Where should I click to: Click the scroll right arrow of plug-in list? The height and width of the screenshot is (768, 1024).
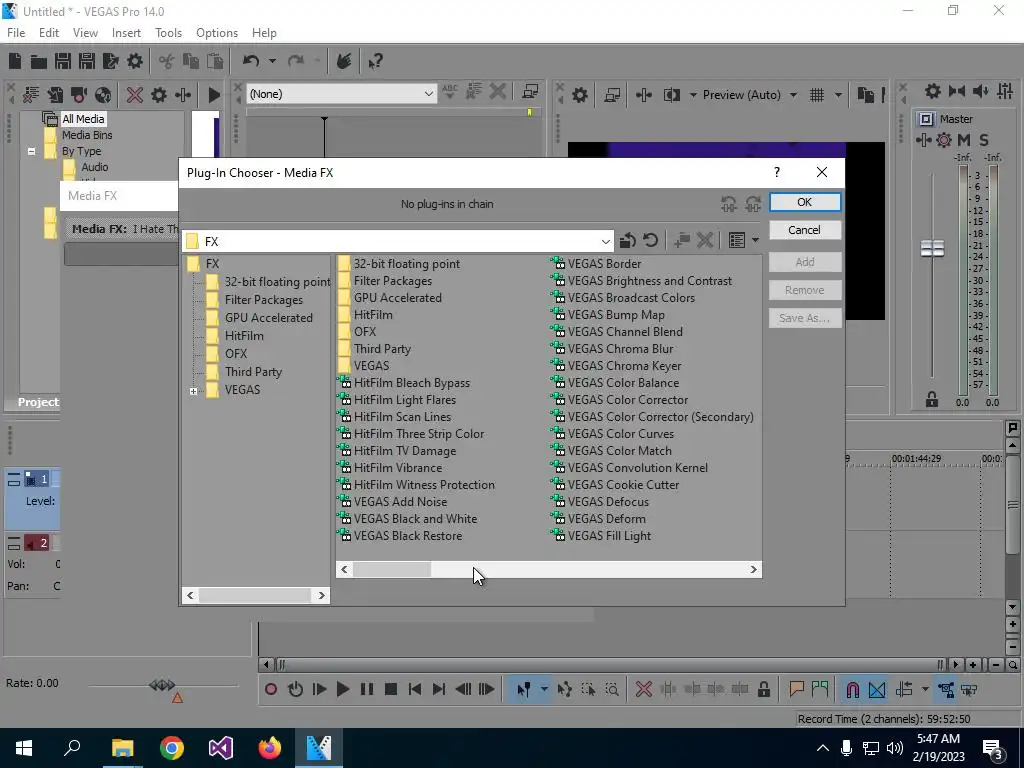[753, 569]
